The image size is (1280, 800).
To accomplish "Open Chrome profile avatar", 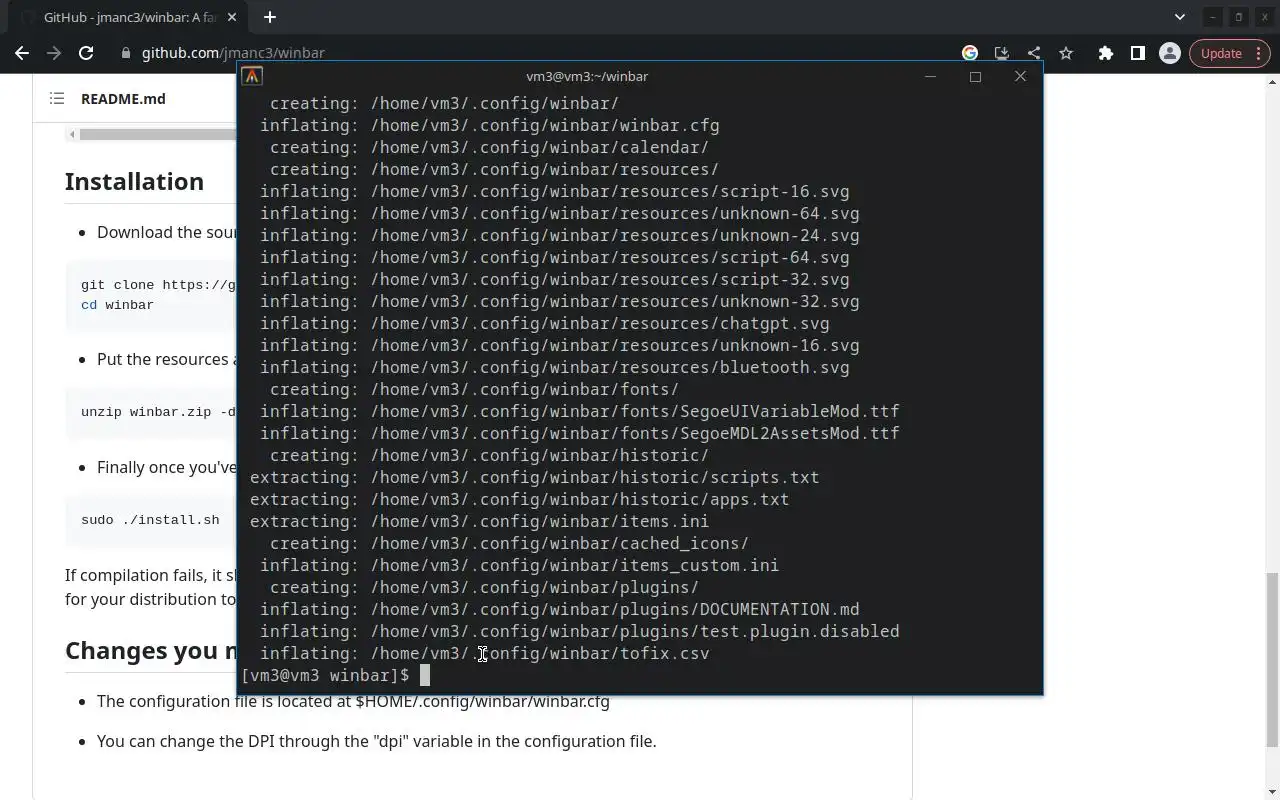I will [x=1169, y=53].
